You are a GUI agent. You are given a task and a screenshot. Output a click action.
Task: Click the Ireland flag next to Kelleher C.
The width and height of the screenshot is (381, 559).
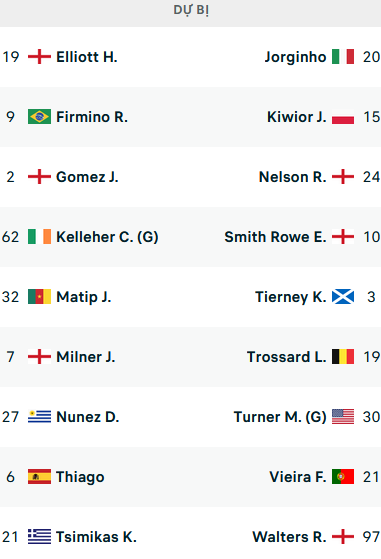point(39,237)
